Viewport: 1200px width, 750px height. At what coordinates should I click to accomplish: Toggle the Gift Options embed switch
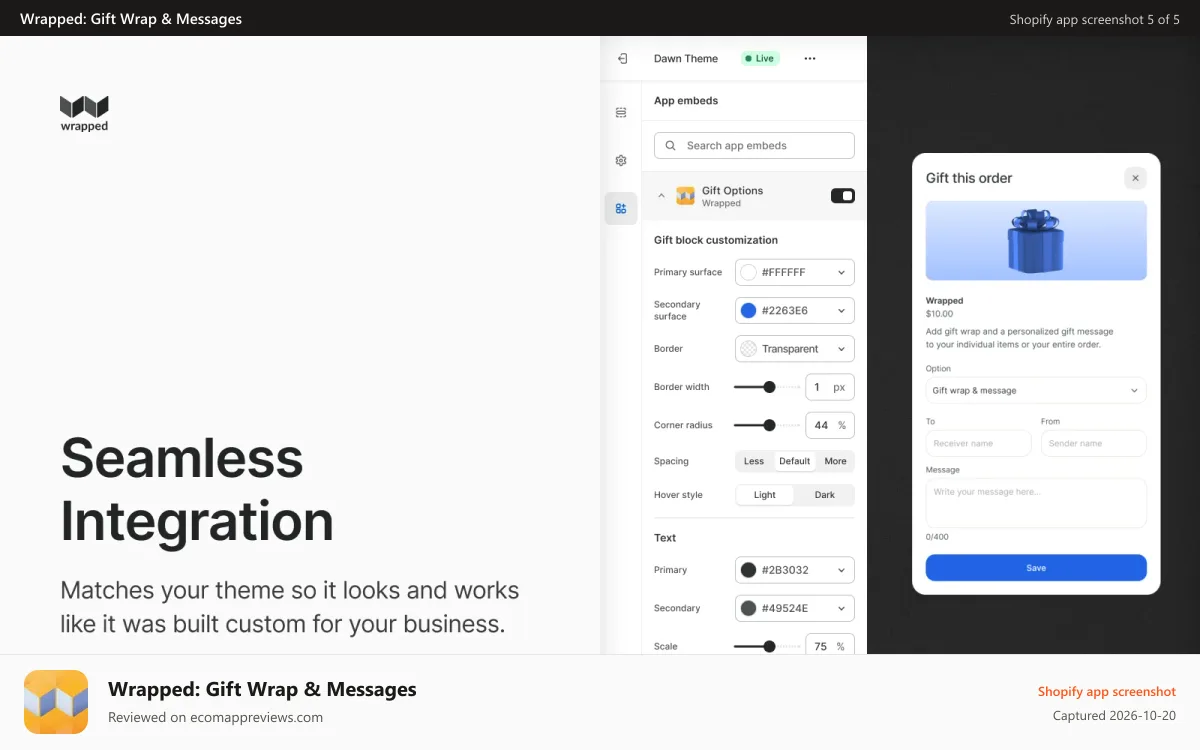[843, 196]
